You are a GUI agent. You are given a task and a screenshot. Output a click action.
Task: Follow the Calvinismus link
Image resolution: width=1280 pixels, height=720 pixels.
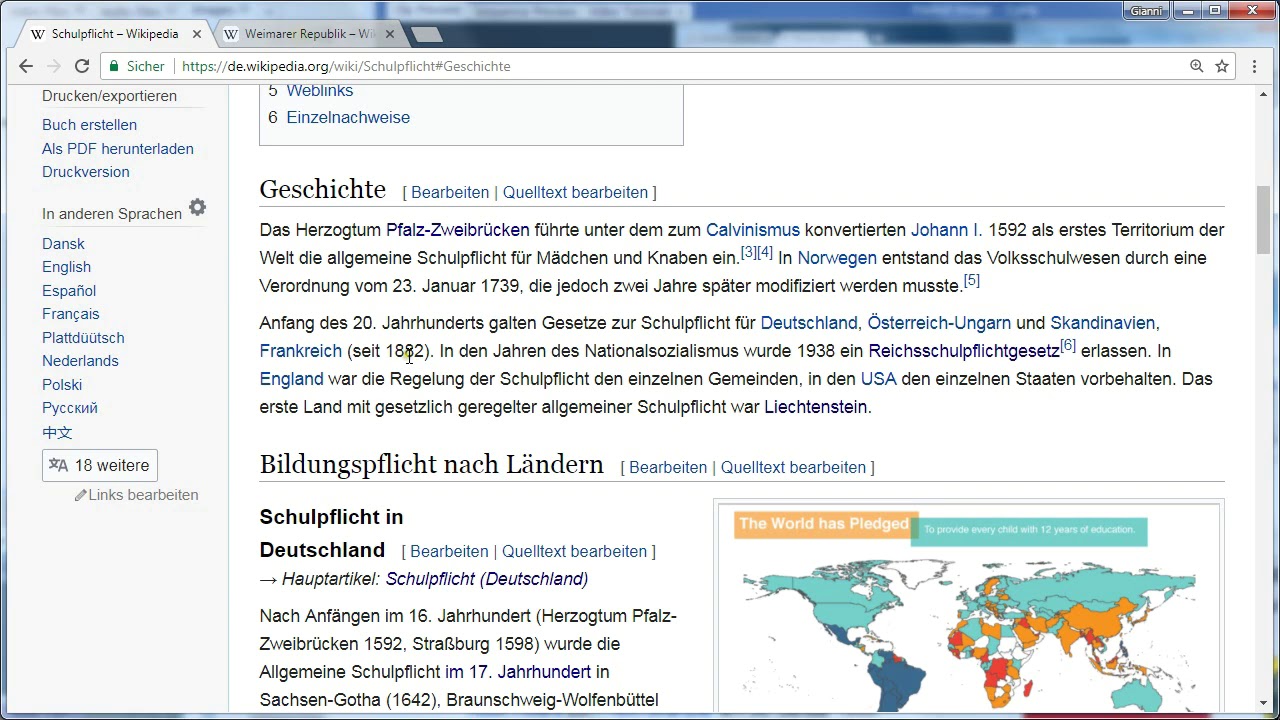tap(753, 230)
